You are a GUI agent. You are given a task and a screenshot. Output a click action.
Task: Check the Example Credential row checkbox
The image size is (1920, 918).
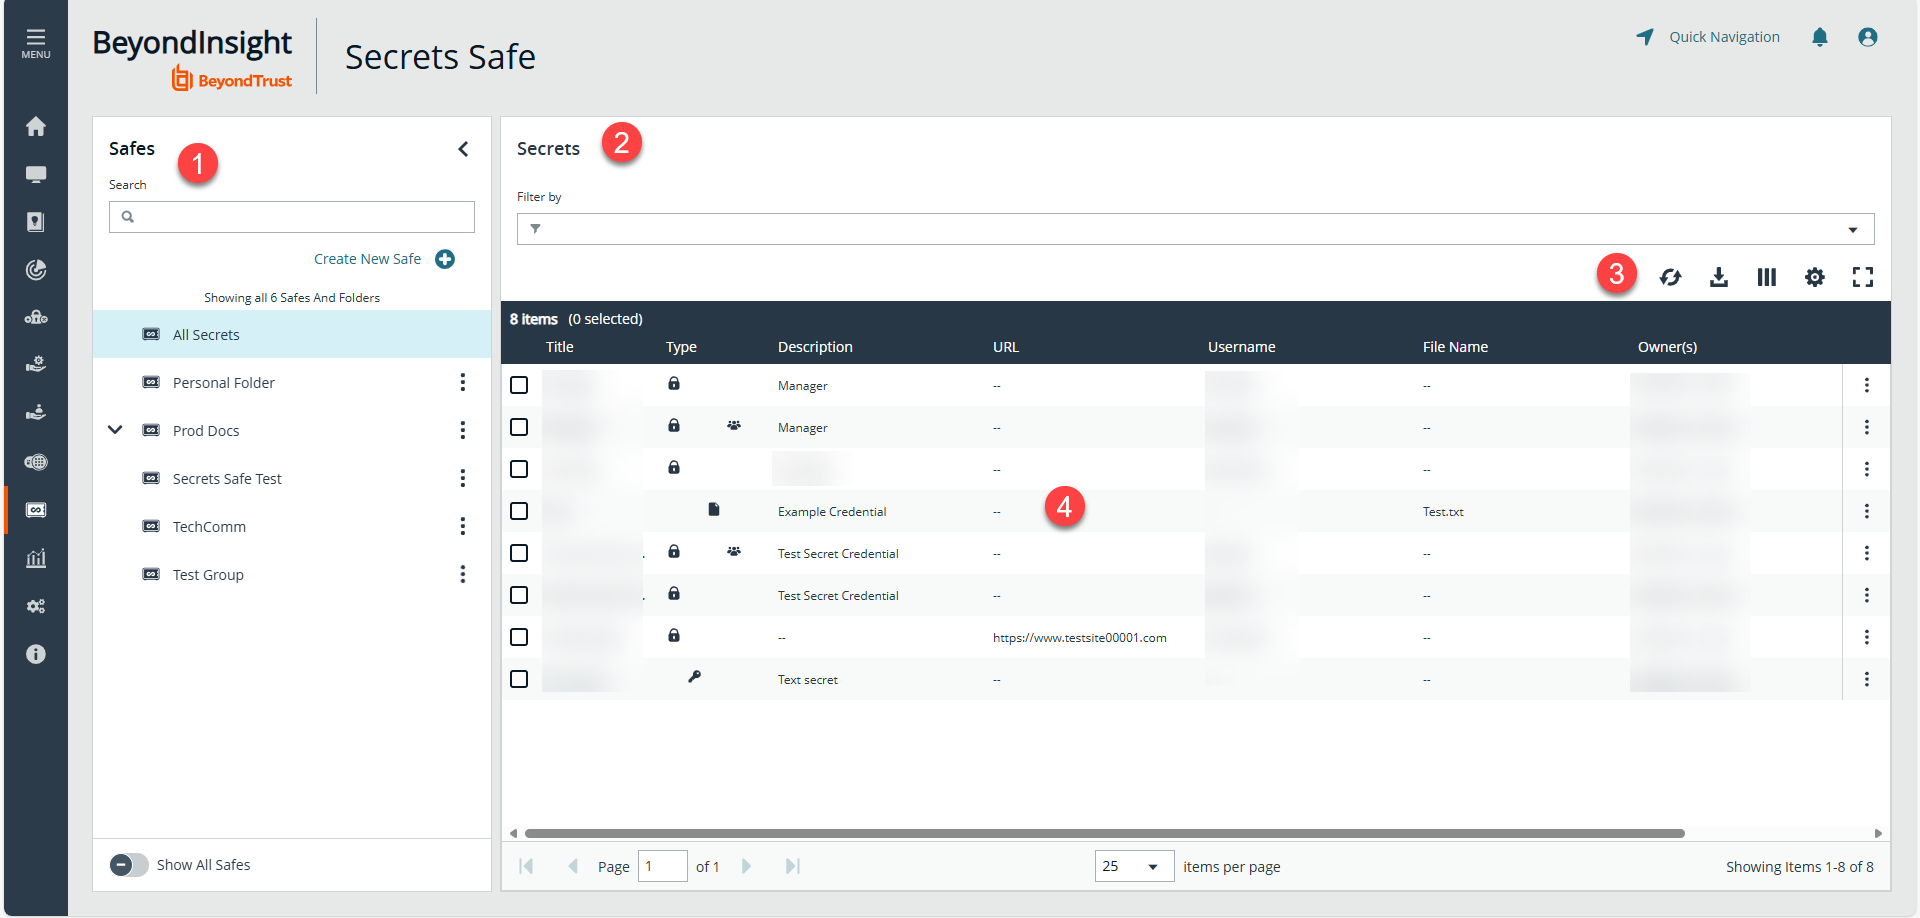click(519, 511)
